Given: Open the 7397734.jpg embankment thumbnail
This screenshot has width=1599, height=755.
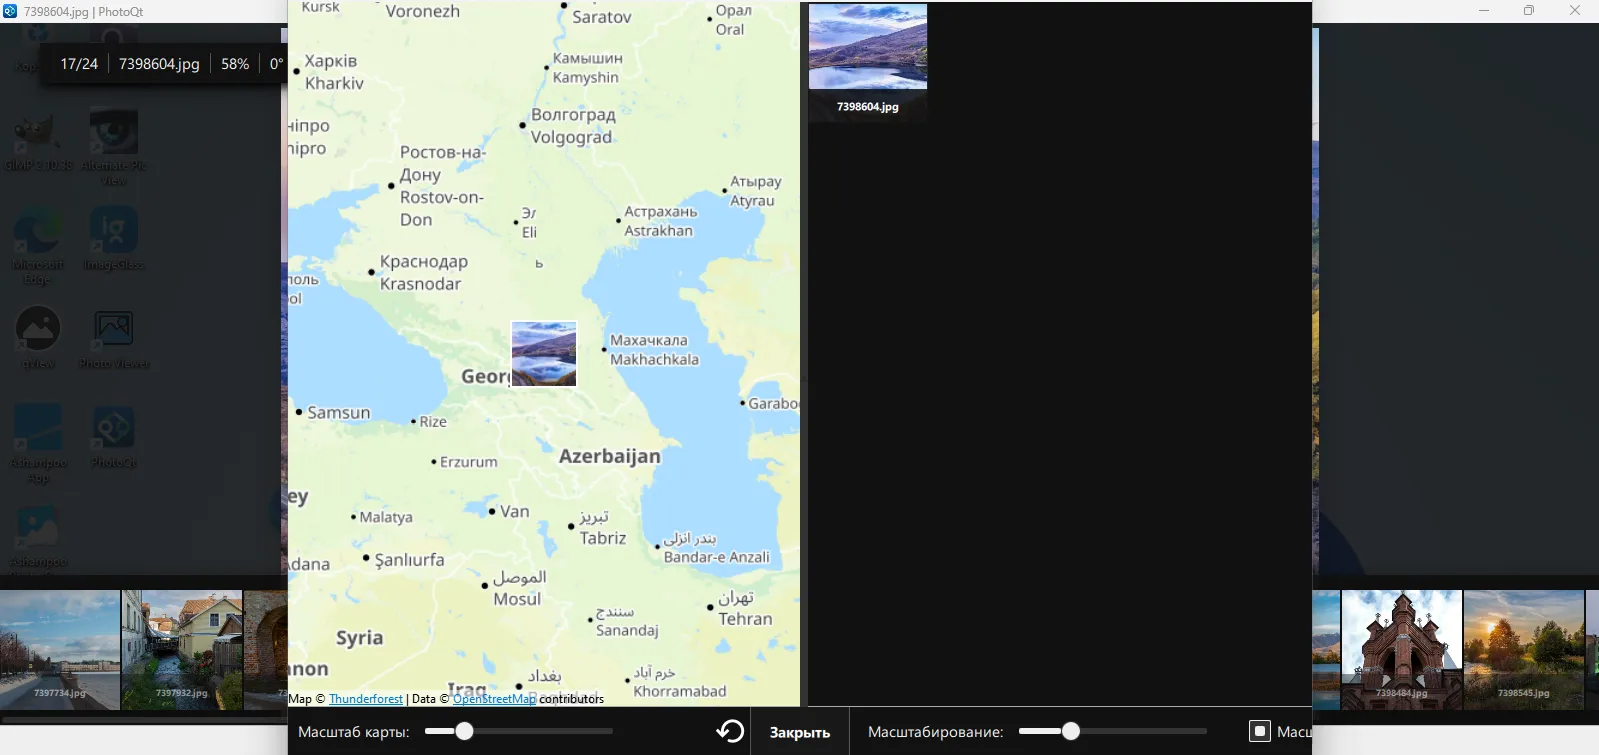Looking at the screenshot, I should tap(60, 648).
